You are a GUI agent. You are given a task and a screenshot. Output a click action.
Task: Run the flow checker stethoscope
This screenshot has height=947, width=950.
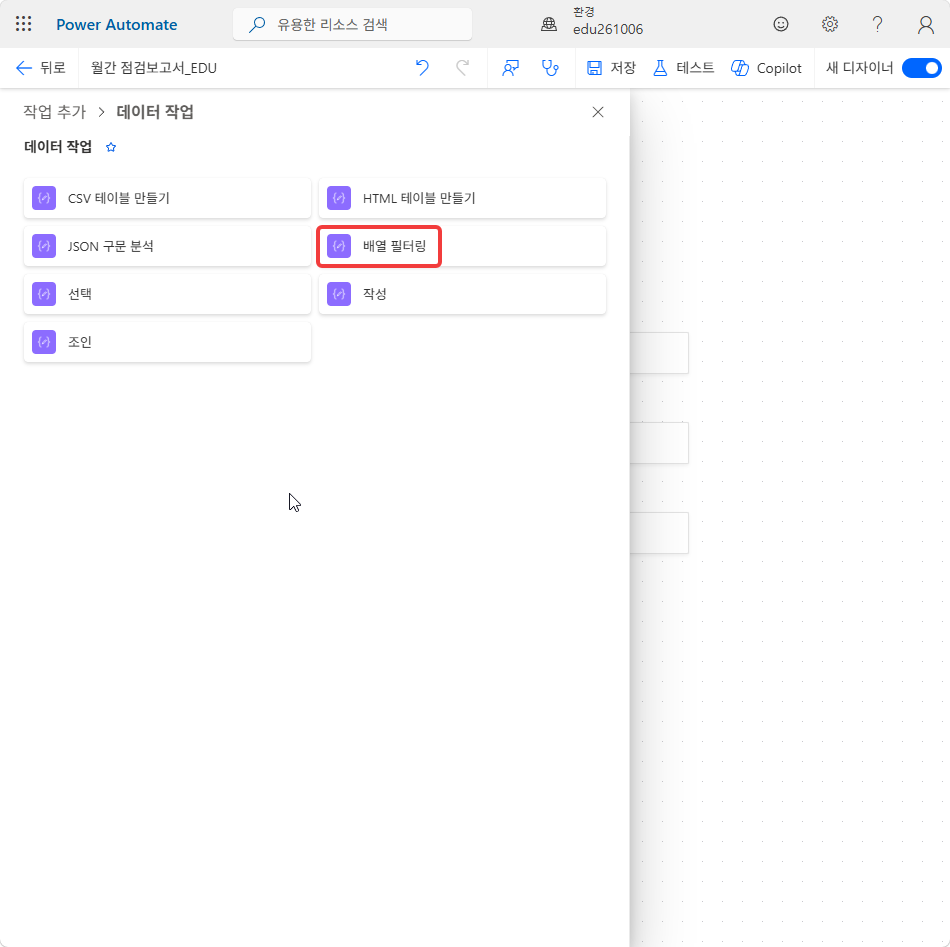click(x=550, y=68)
